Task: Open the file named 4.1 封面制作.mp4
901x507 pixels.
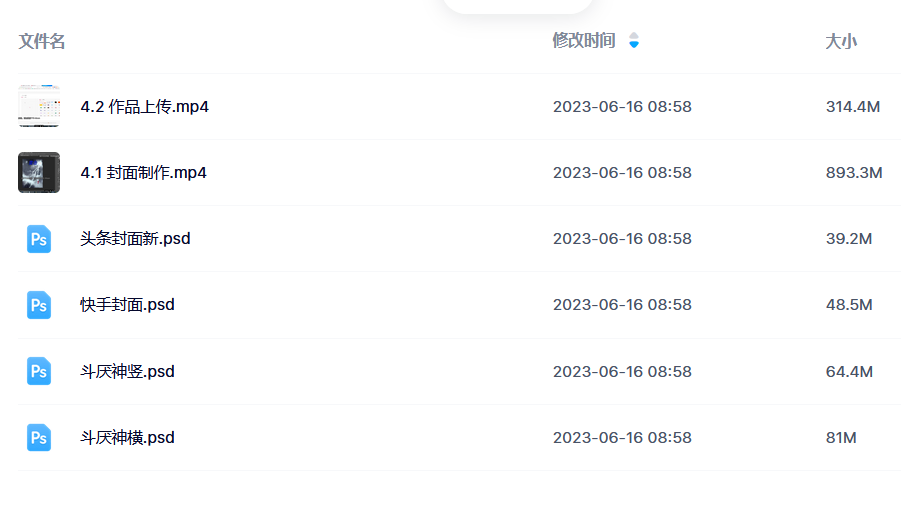Action: click(143, 172)
